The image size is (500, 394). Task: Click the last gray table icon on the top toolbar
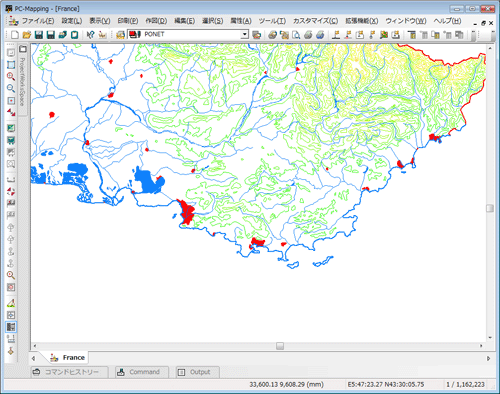[x=459, y=34]
